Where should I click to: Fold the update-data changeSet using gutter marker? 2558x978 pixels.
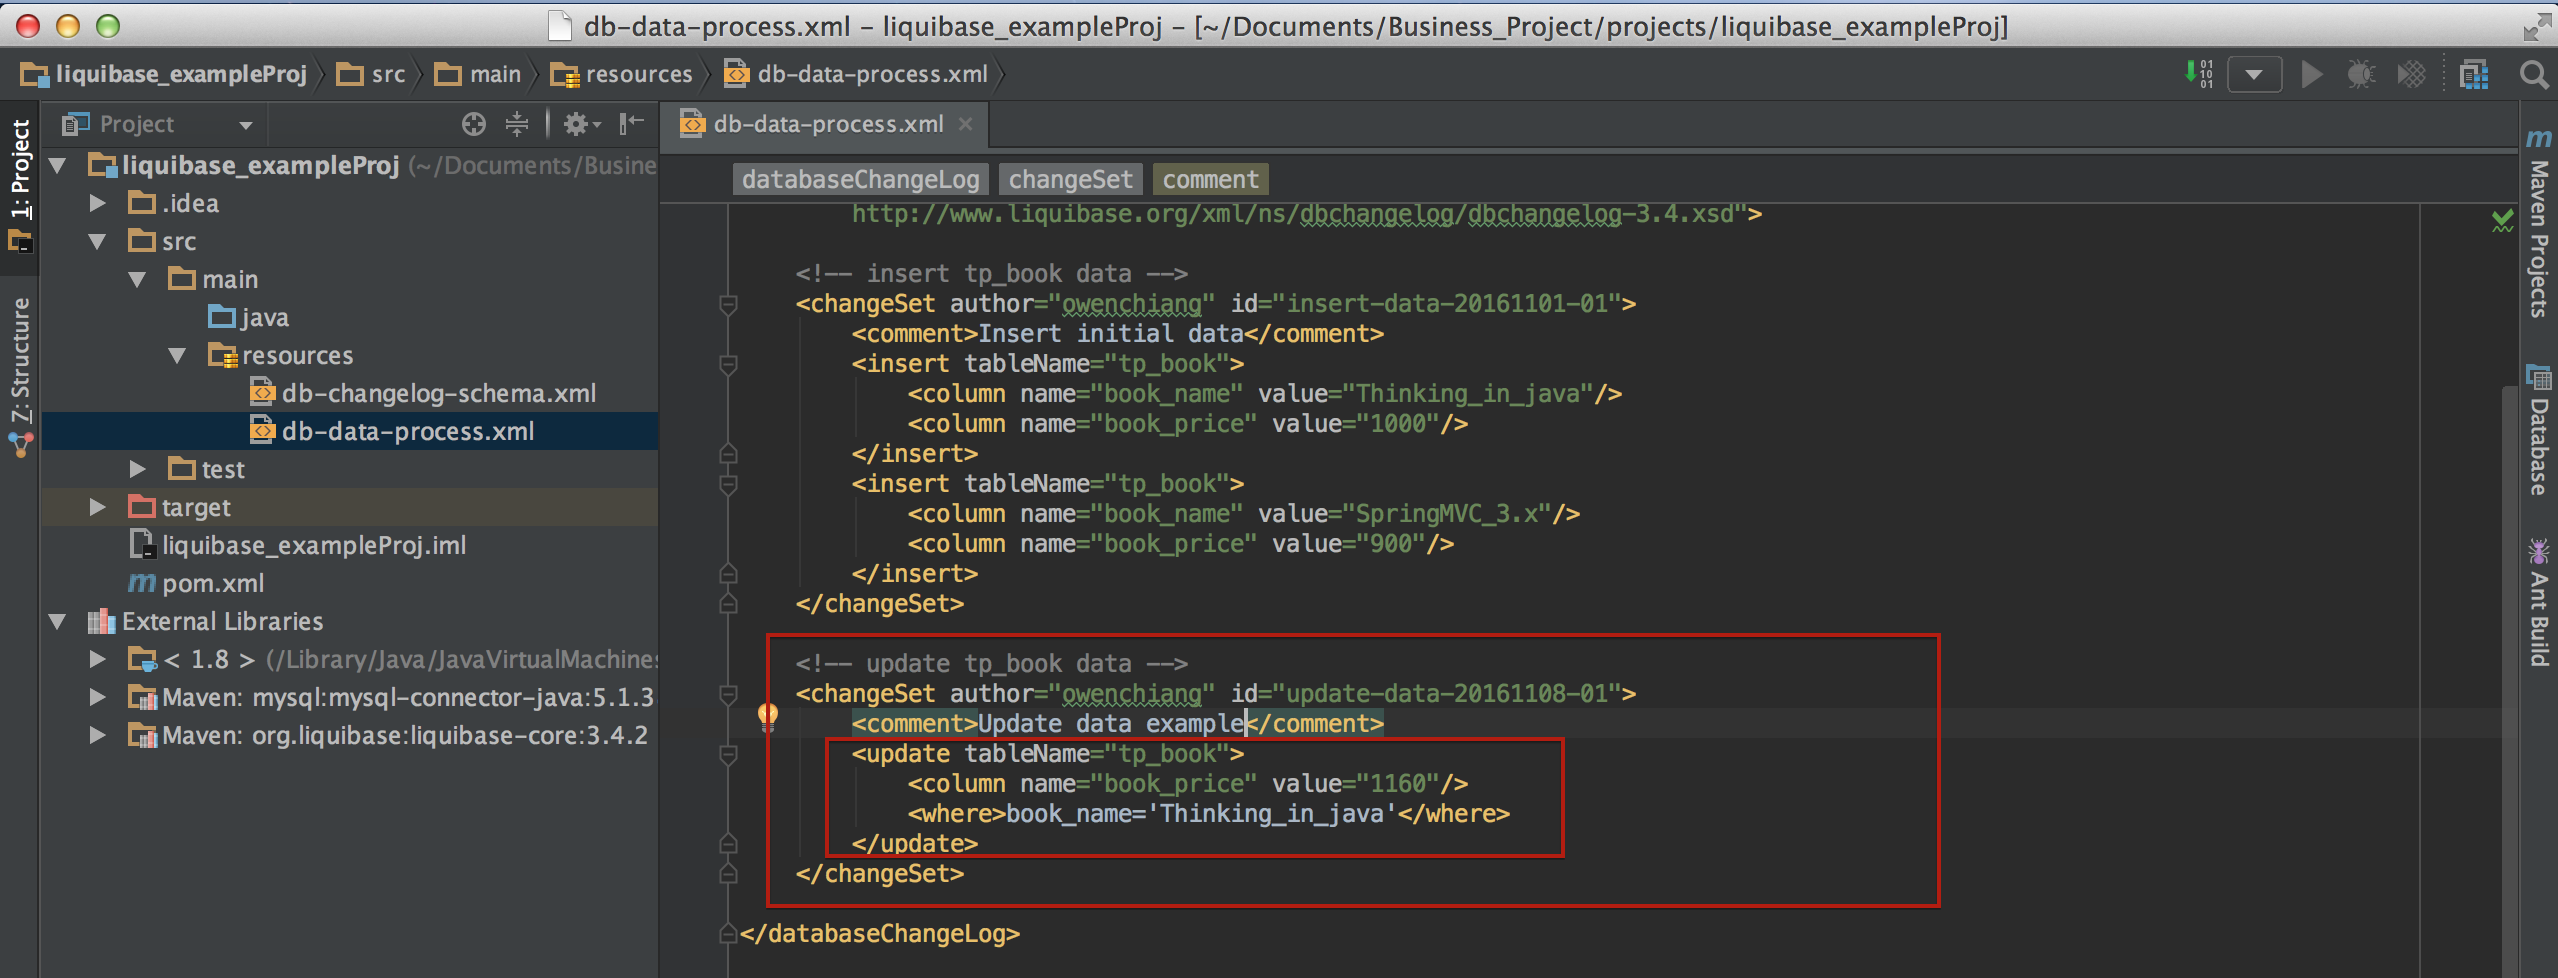coord(728,693)
